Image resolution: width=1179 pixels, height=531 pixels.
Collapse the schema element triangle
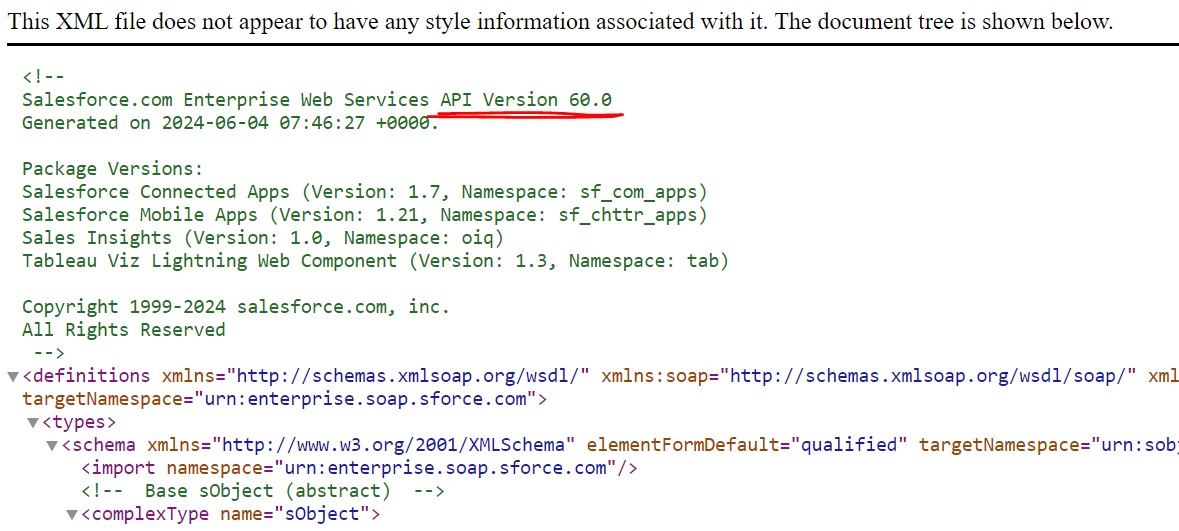coord(52,445)
